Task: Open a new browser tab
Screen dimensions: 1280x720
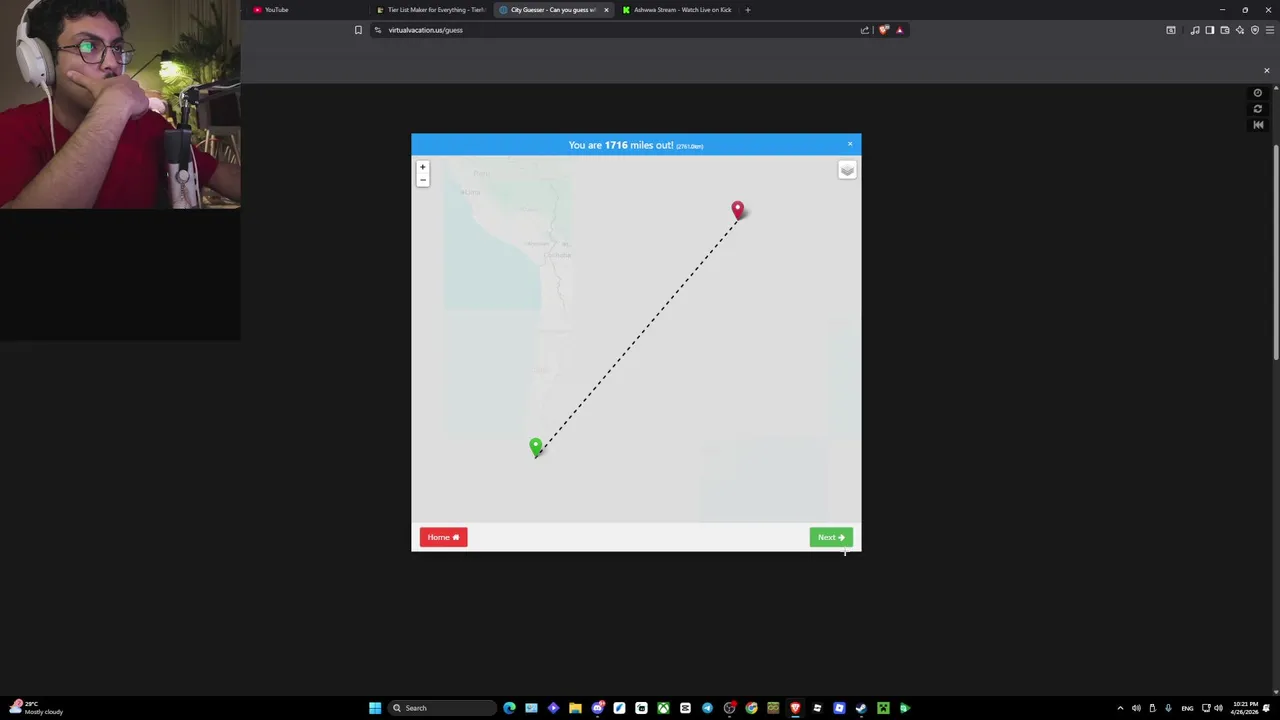Action: [x=747, y=10]
